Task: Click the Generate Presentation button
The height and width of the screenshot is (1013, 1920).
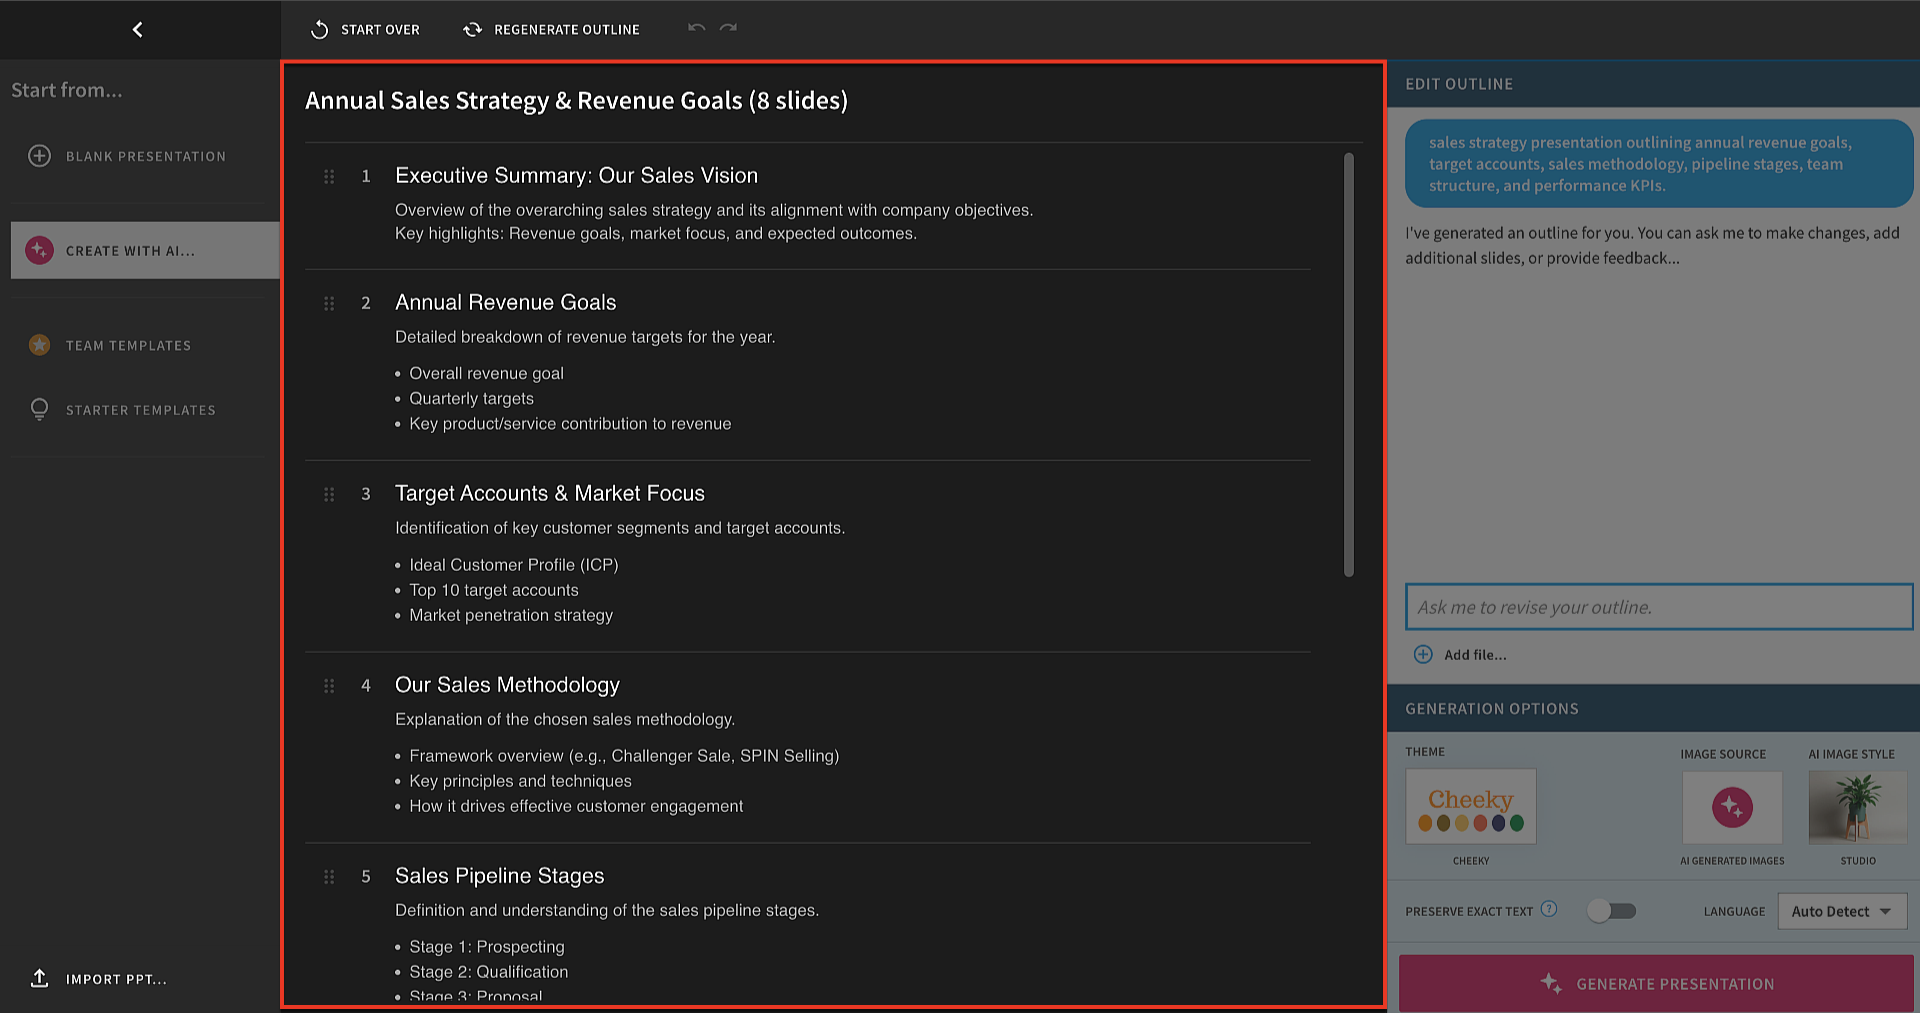Action: click(x=1656, y=984)
